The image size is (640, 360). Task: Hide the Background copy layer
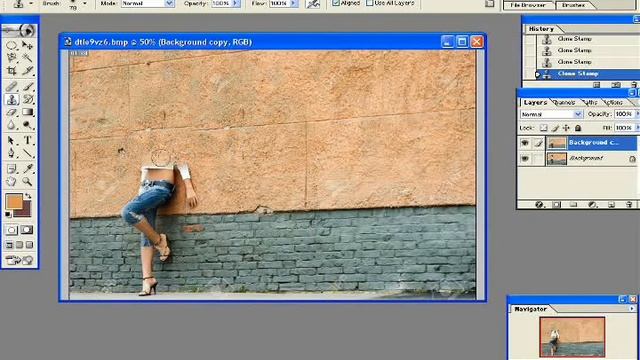525,143
